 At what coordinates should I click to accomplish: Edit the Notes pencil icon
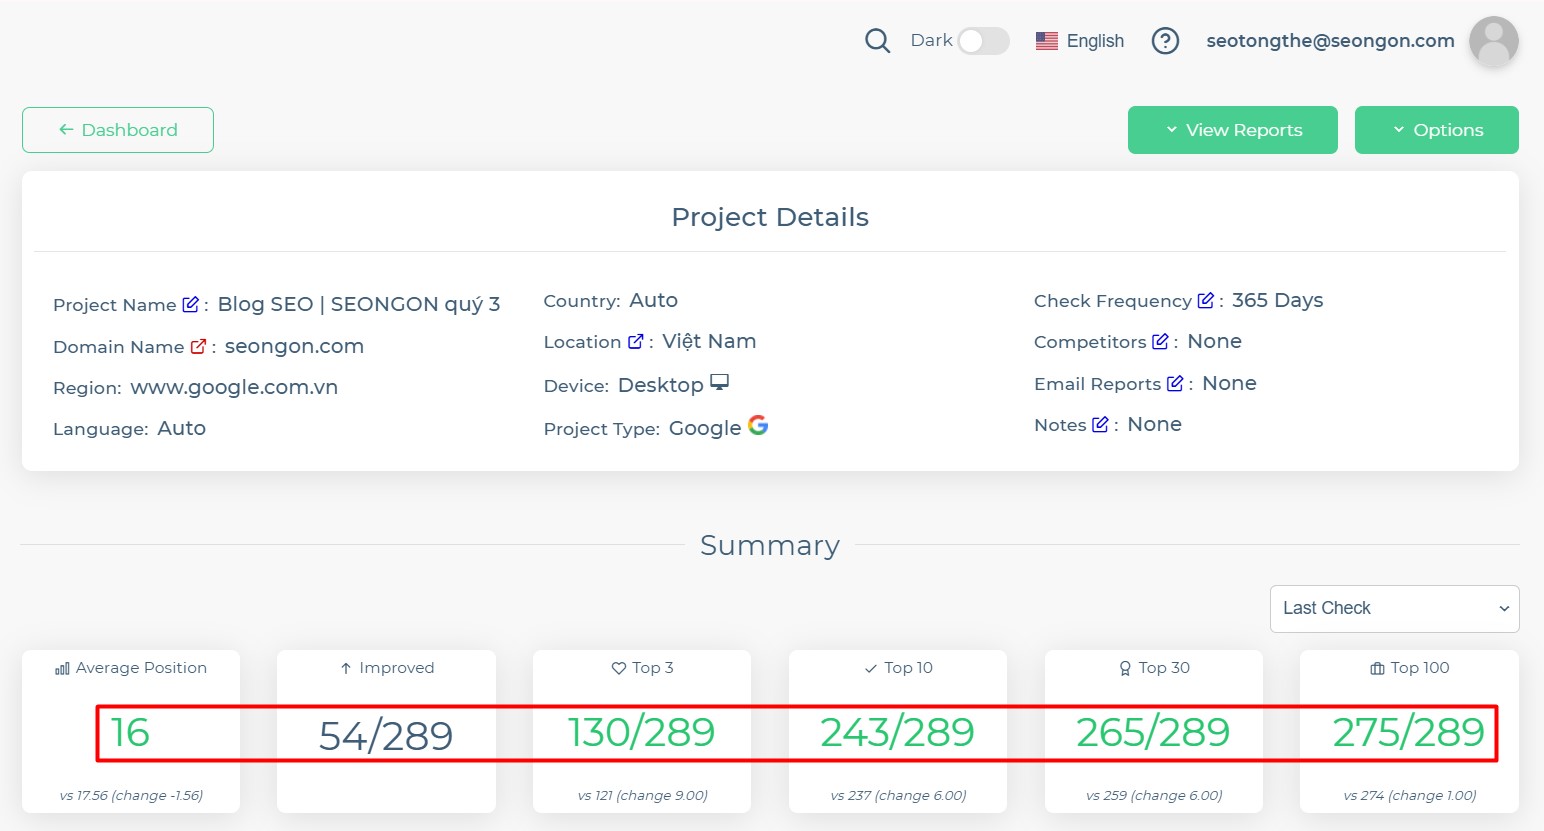[1100, 424]
